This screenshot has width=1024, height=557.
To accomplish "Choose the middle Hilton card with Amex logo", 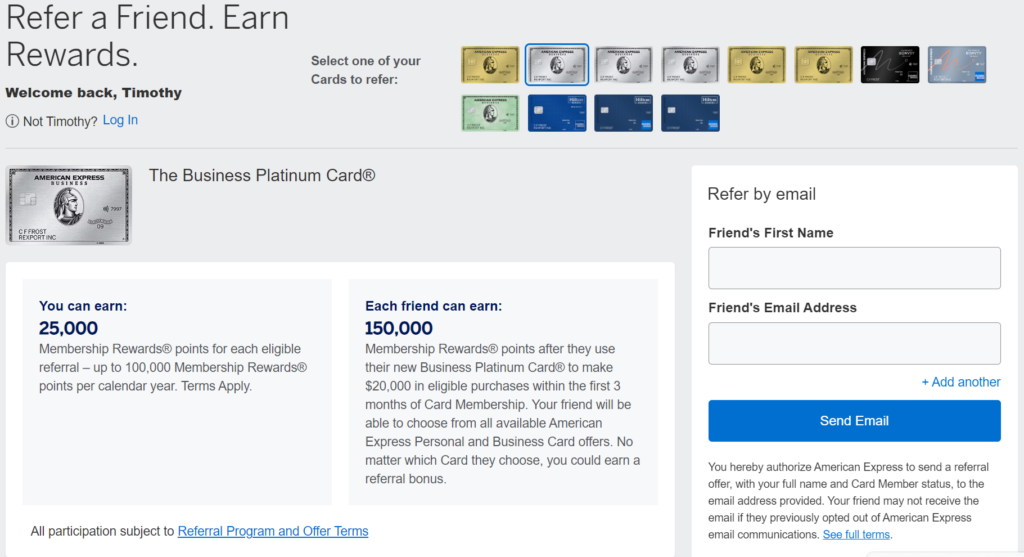I will pos(623,113).
